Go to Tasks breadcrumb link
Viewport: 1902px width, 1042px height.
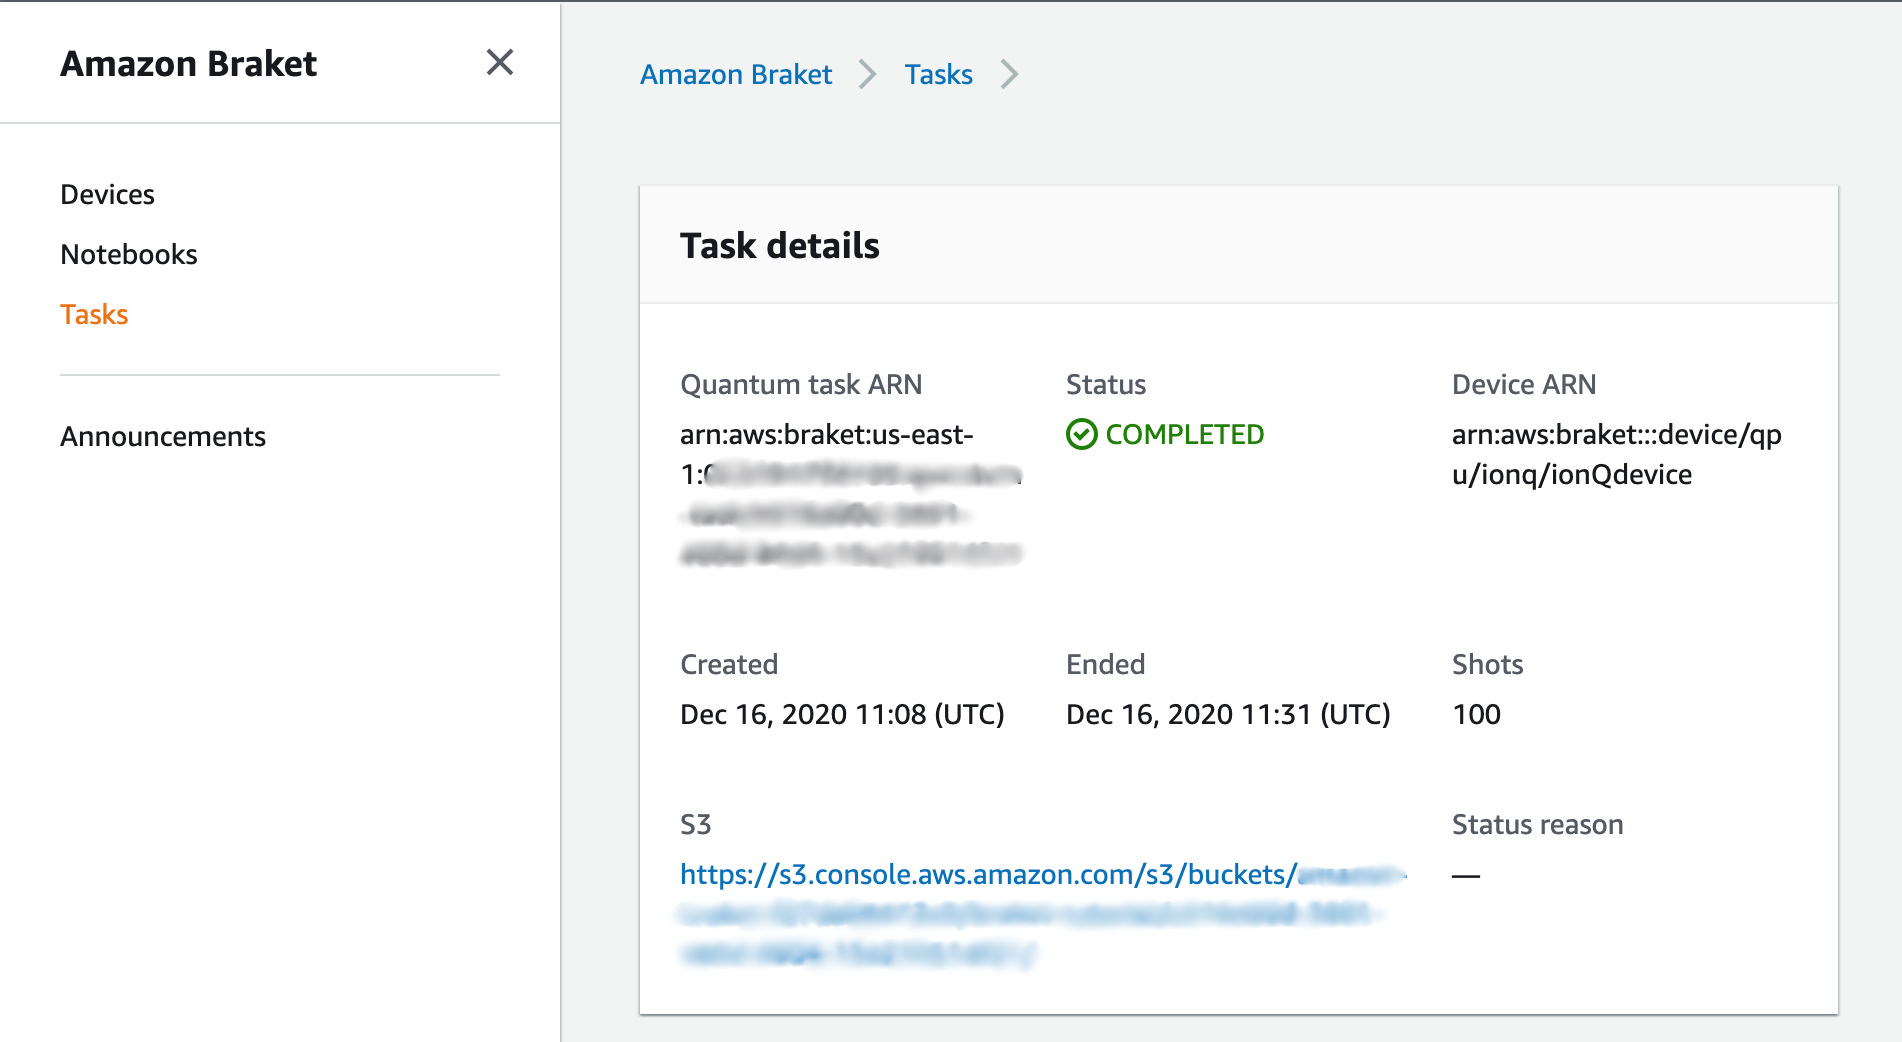point(938,75)
